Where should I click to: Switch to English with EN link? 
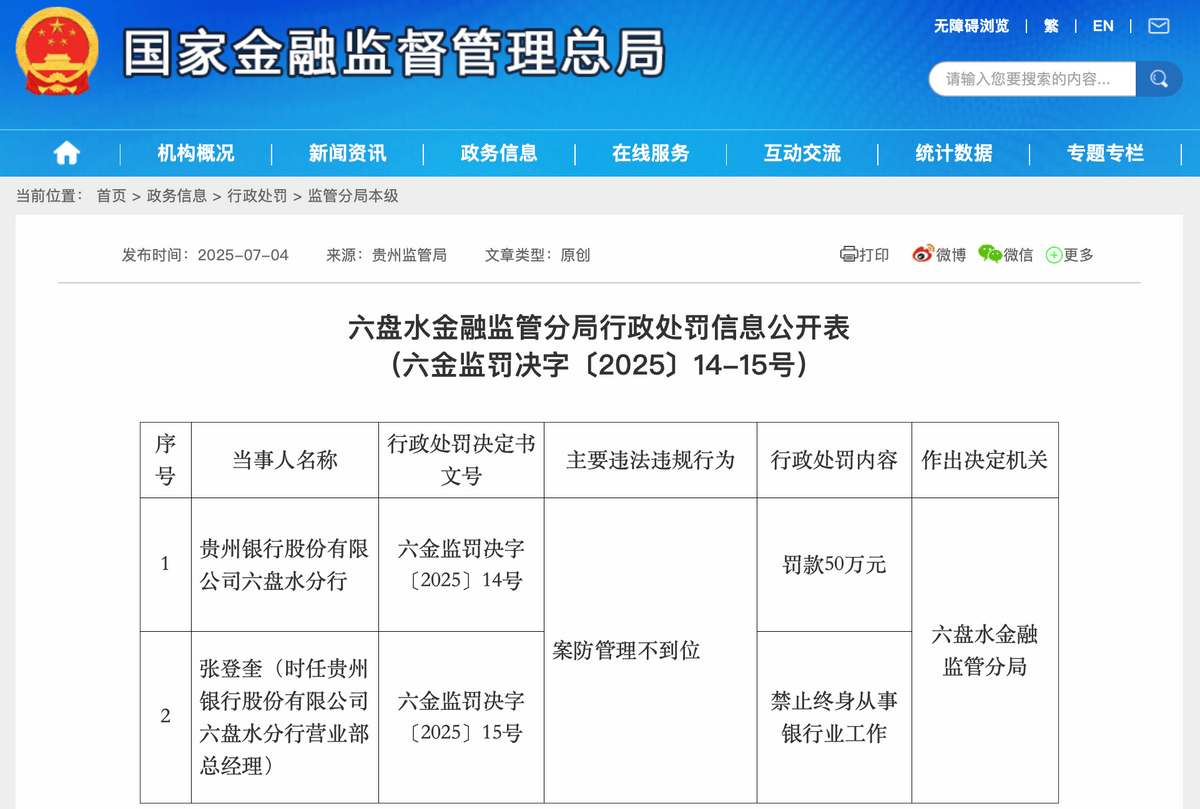[x=1103, y=26]
